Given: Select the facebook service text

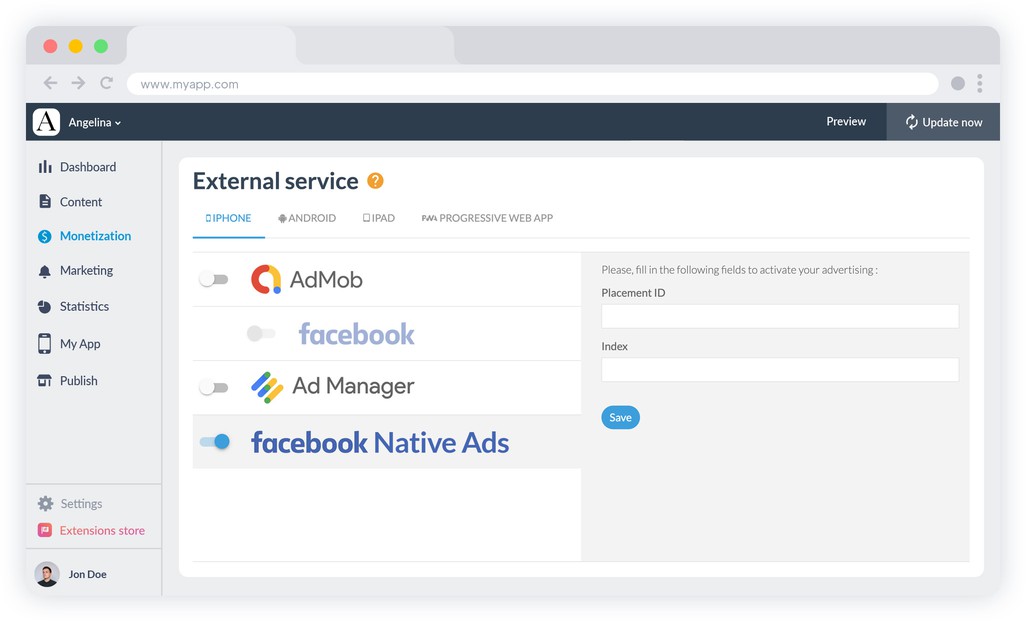Looking at the screenshot, I should (x=357, y=334).
